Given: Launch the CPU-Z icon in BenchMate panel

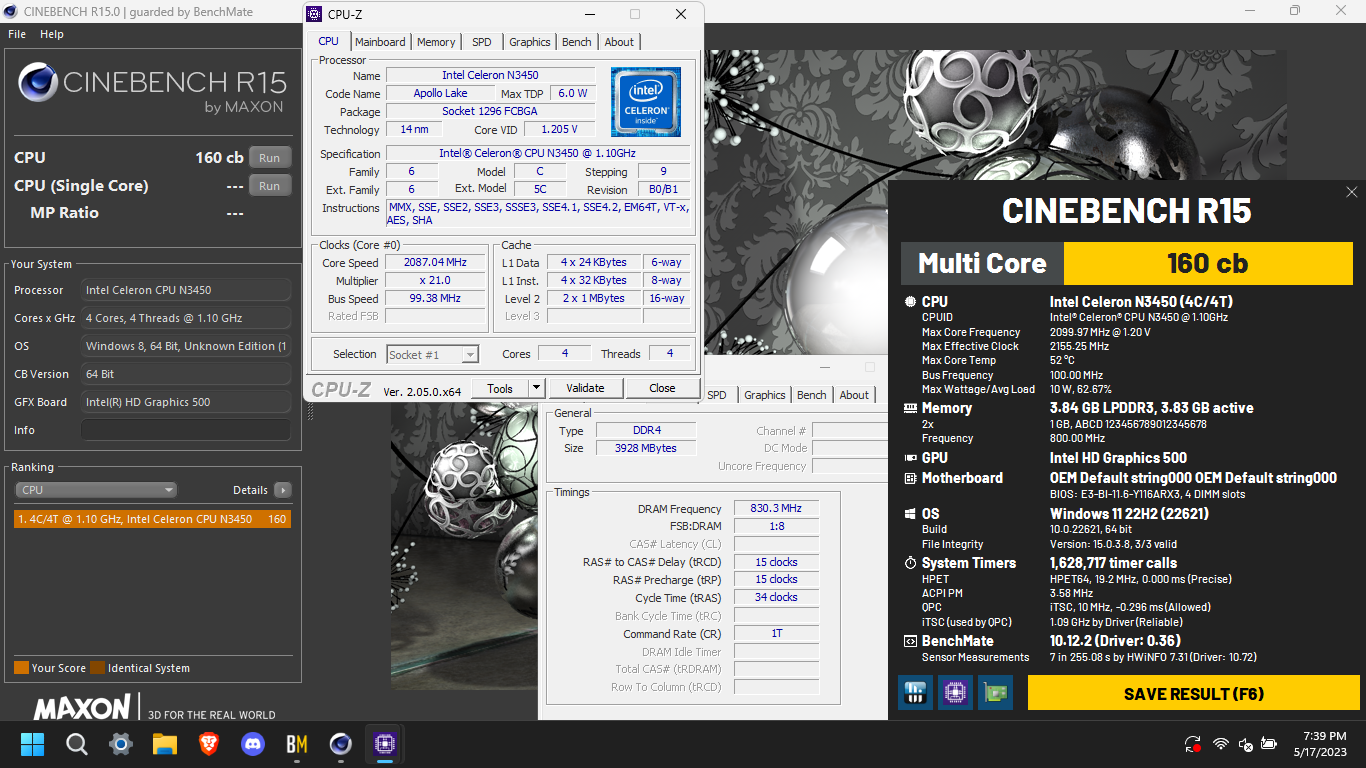Looking at the screenshot, I should (955, 692).
